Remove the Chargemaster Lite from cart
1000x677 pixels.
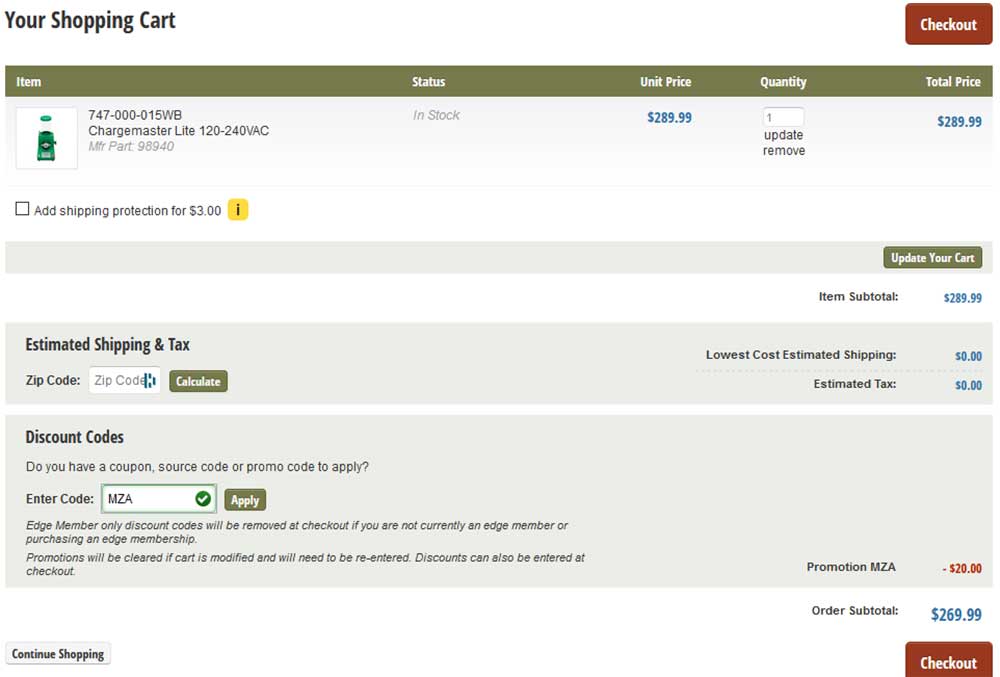coord(784,150)
